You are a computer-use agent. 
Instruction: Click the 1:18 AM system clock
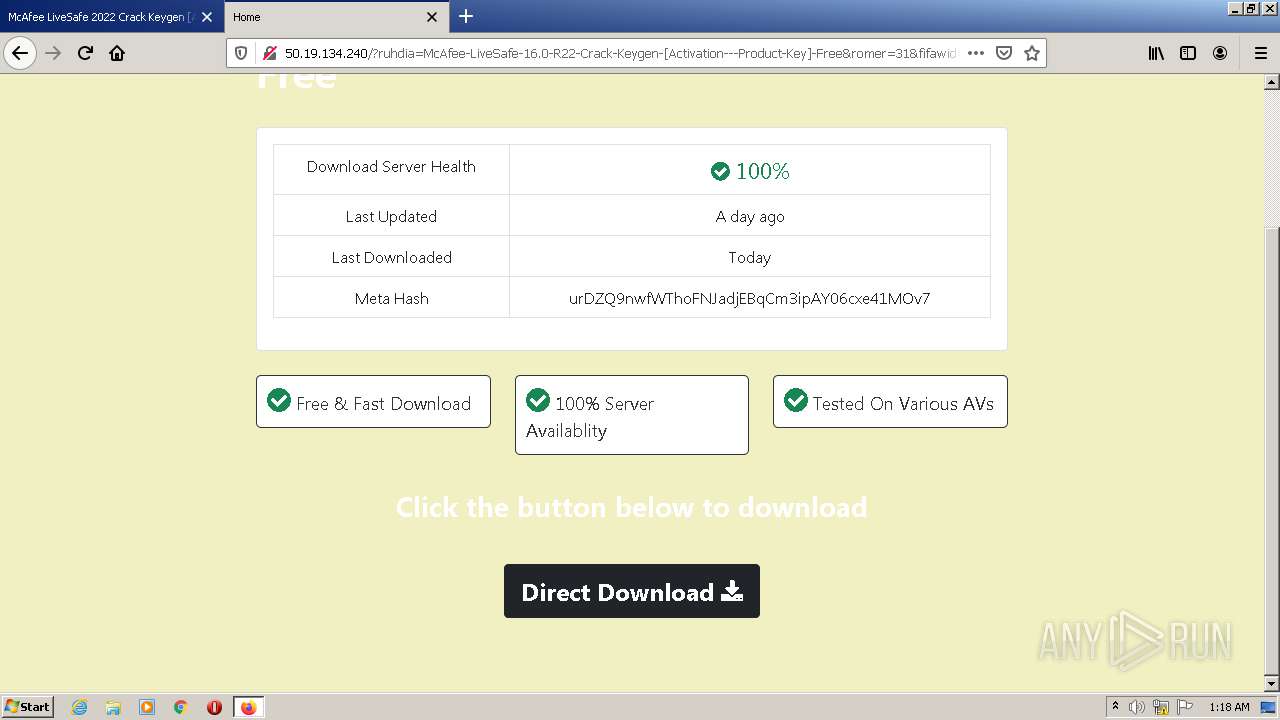pyautogui.click(x=1229, y=707)
